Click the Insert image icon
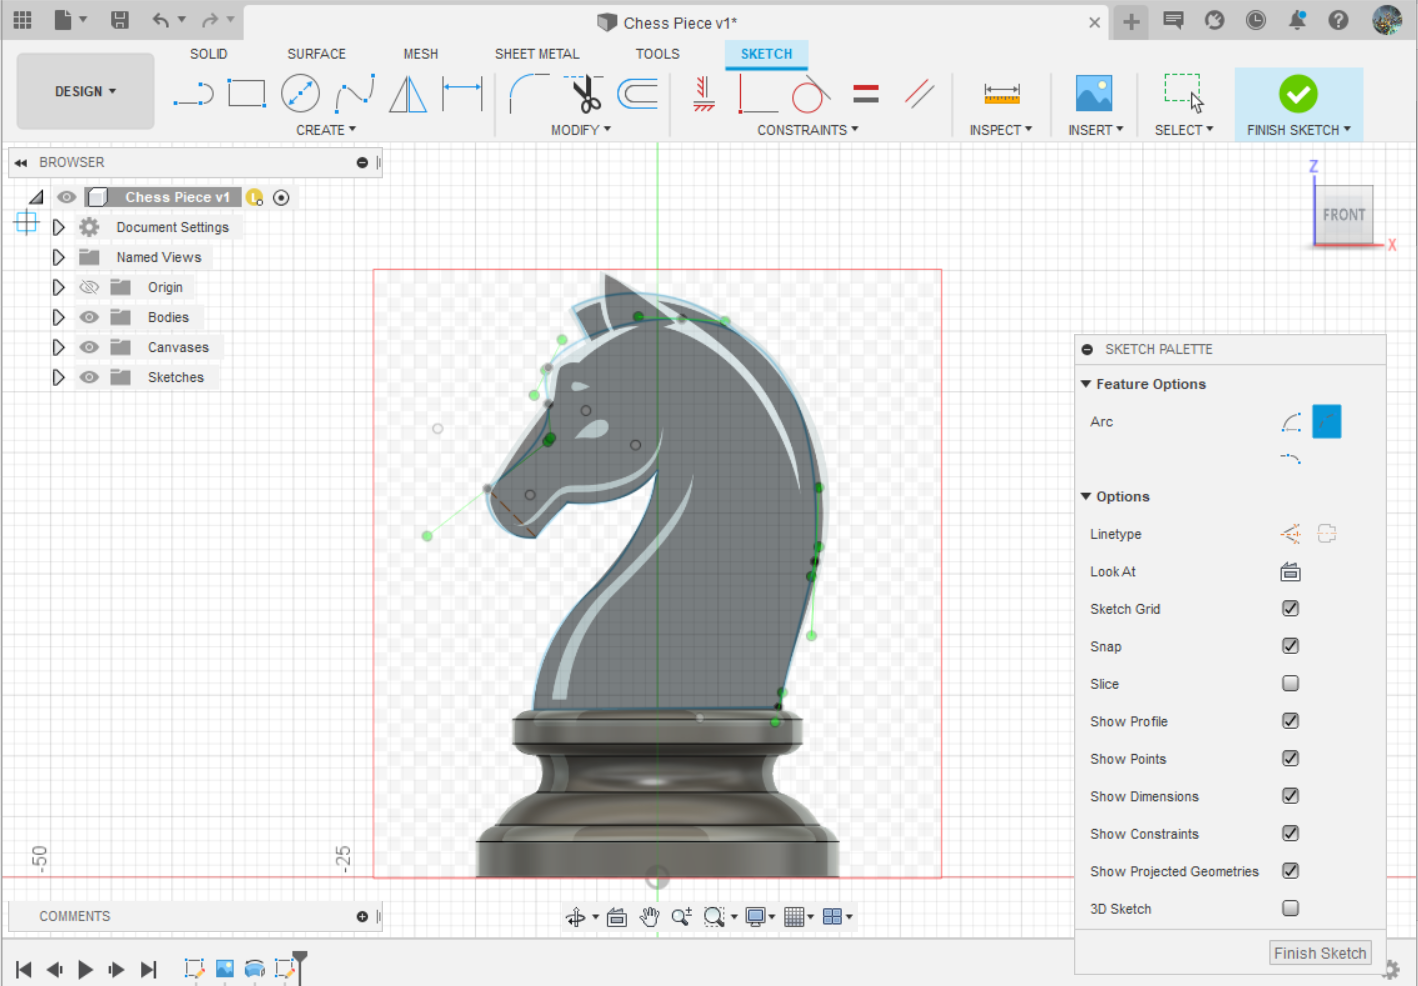The width and height of the screenshot is (1418, 986). [1094, 94]
